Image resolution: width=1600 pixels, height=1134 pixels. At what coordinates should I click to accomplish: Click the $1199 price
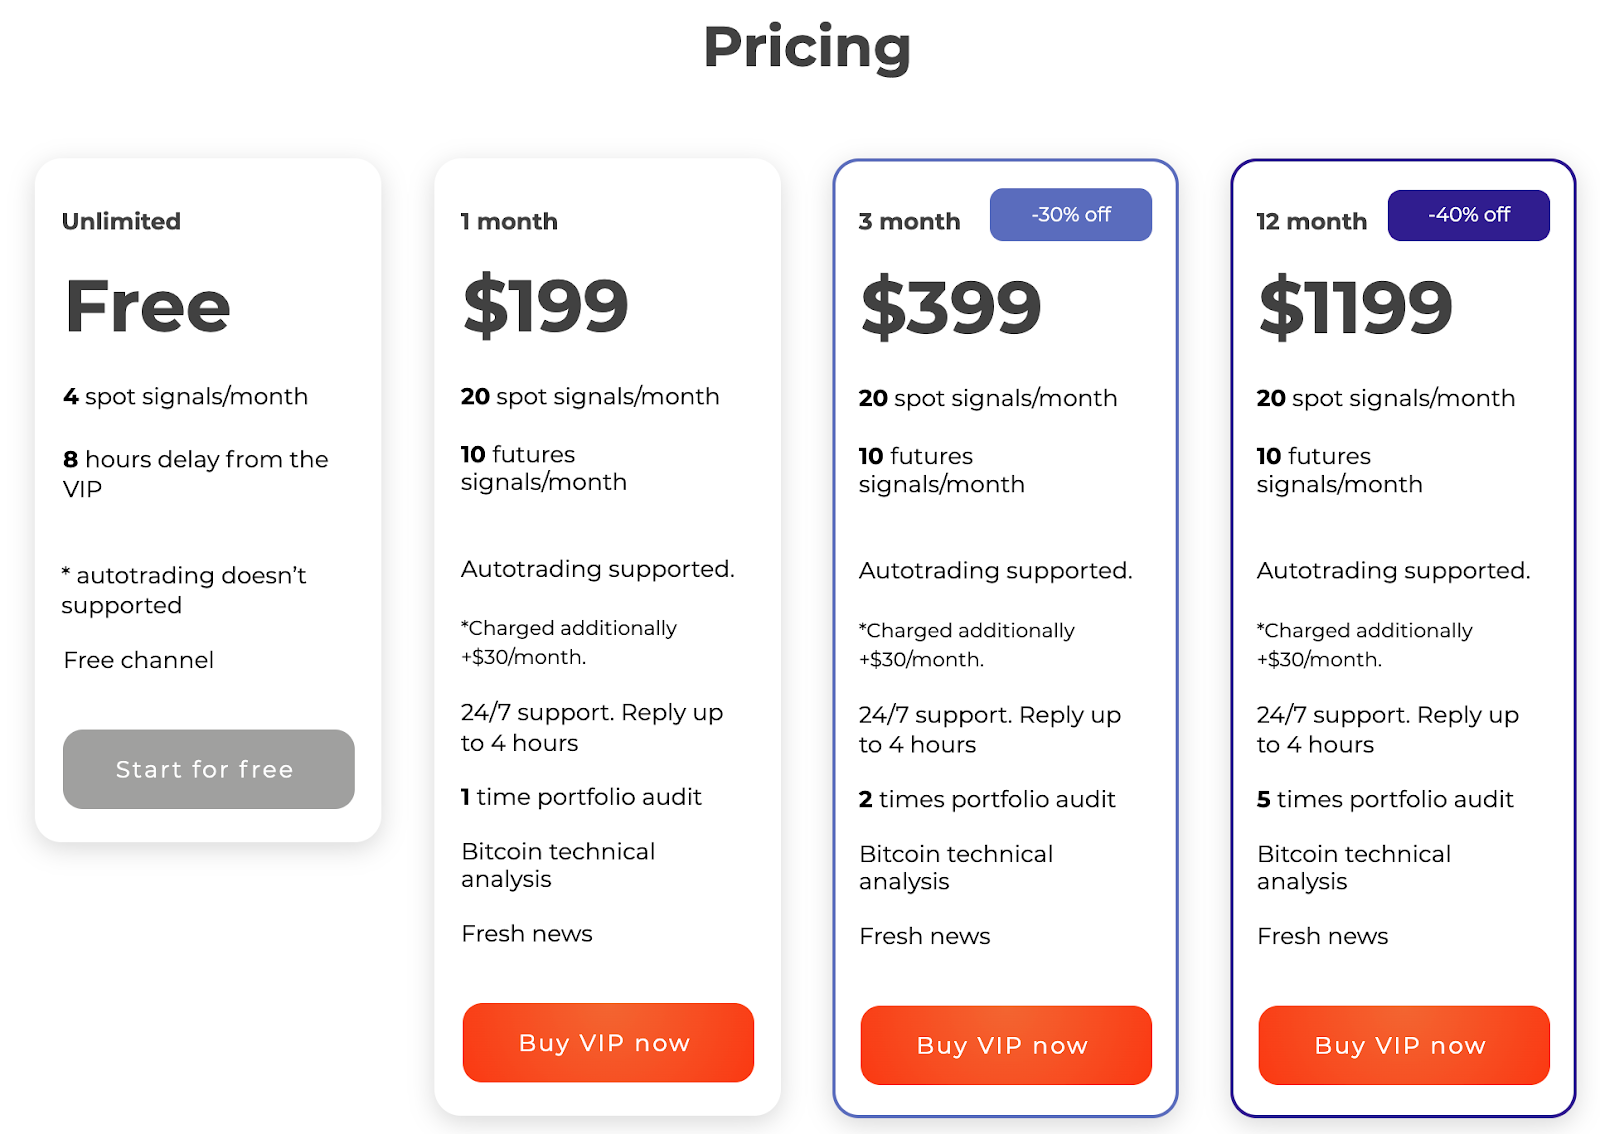point(1355,308)
